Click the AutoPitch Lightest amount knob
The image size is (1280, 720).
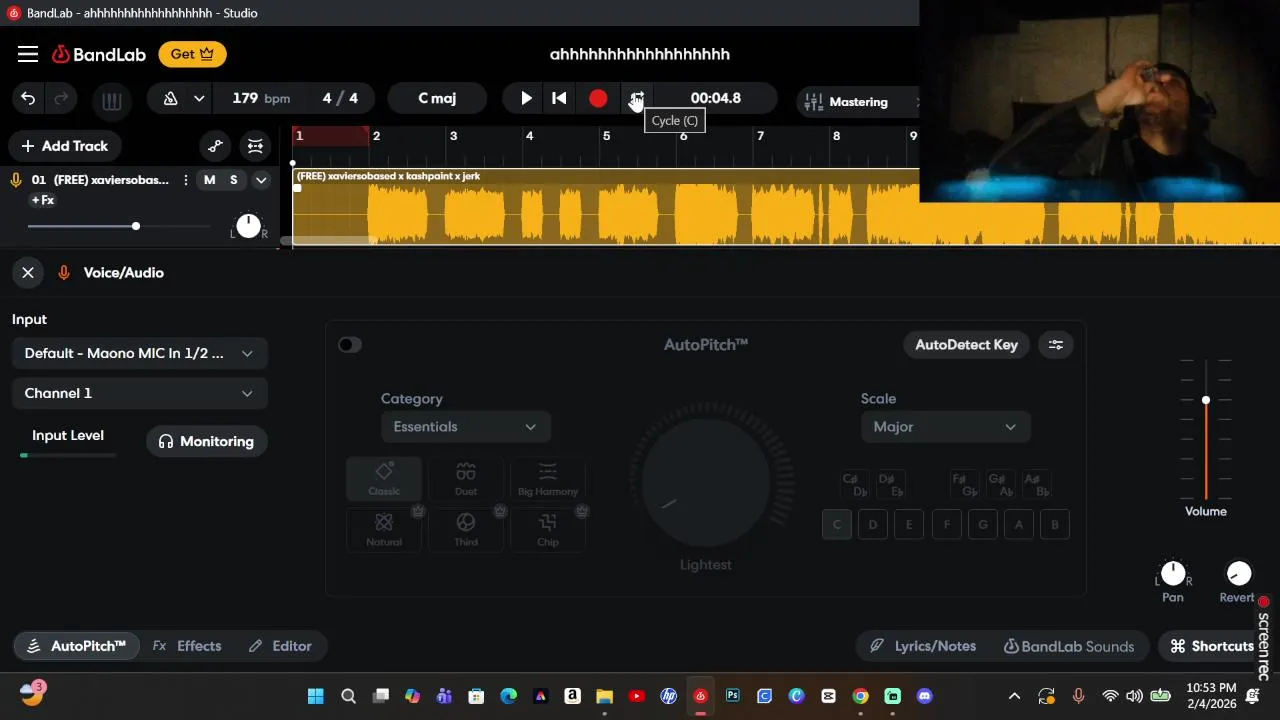(x=706, y=482)
